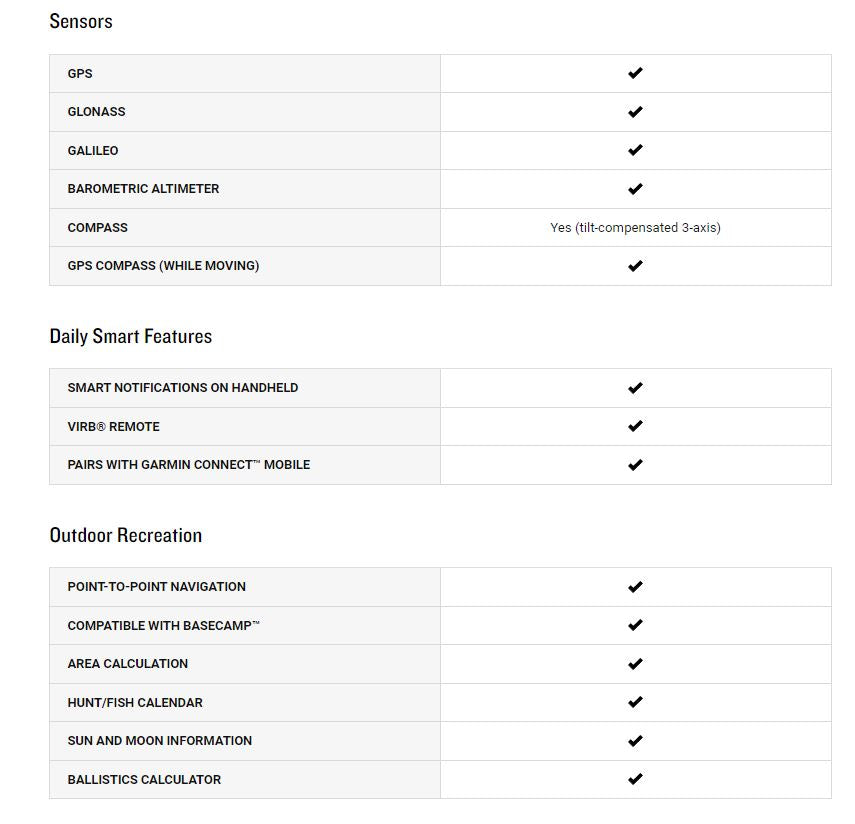Select the Area Calculation checkmark icon

[x=635, y=664]
